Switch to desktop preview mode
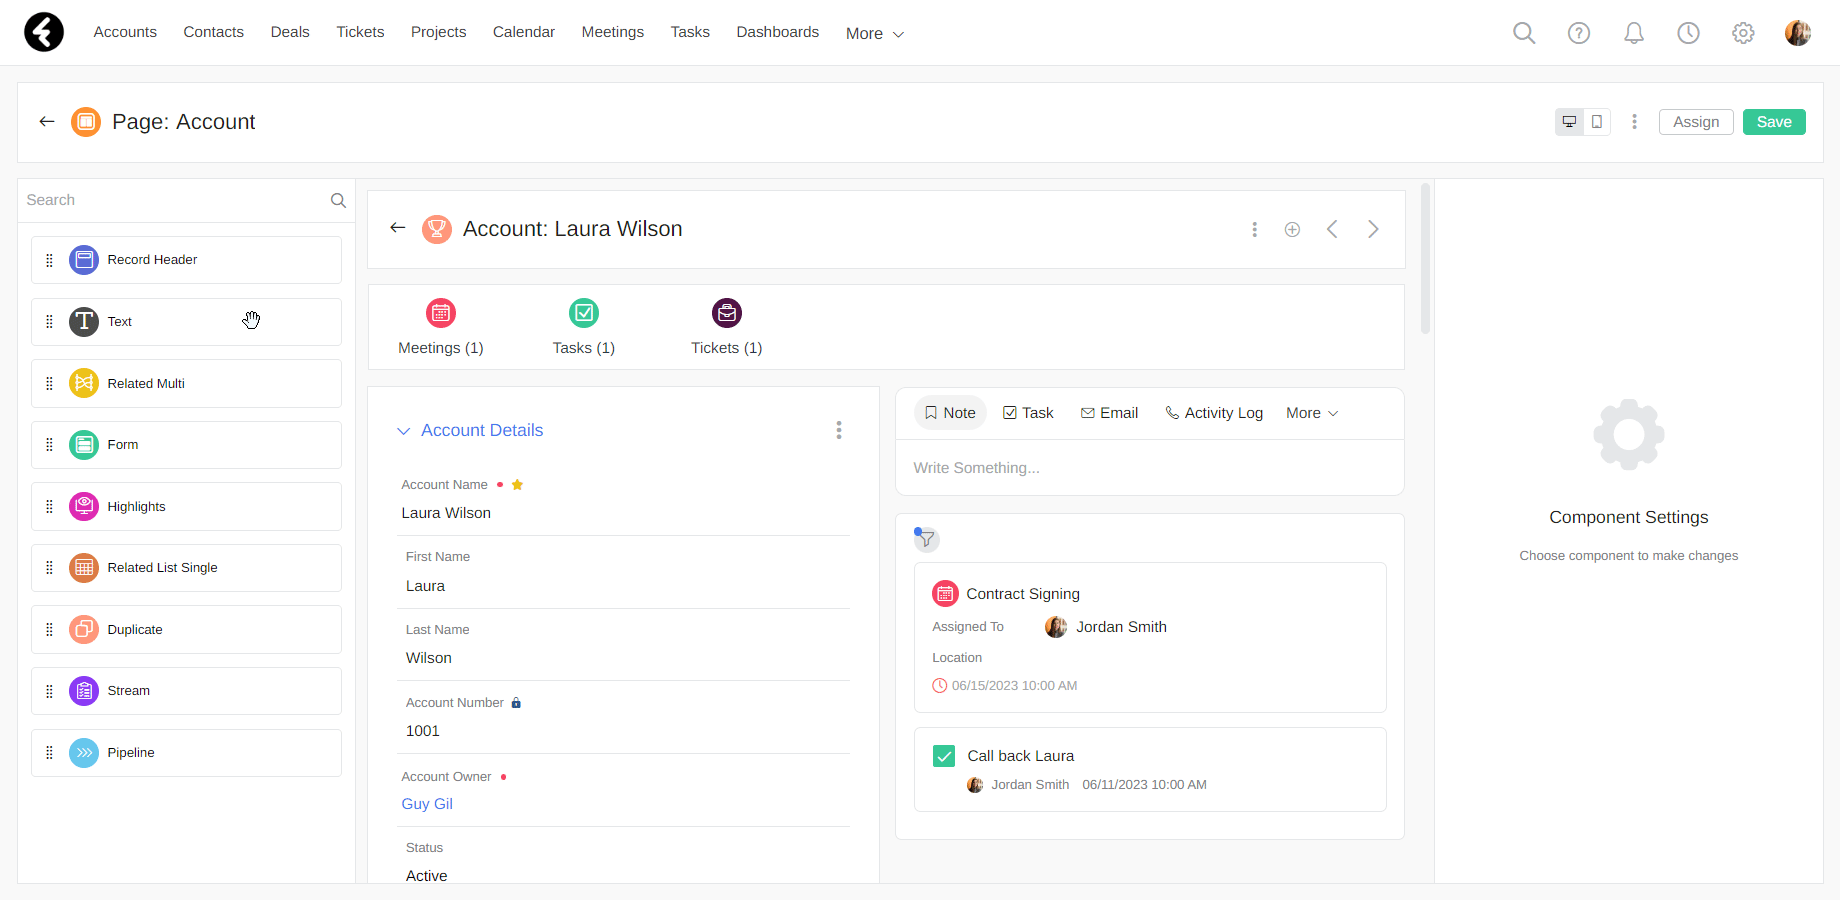 tap(1570, 122)
